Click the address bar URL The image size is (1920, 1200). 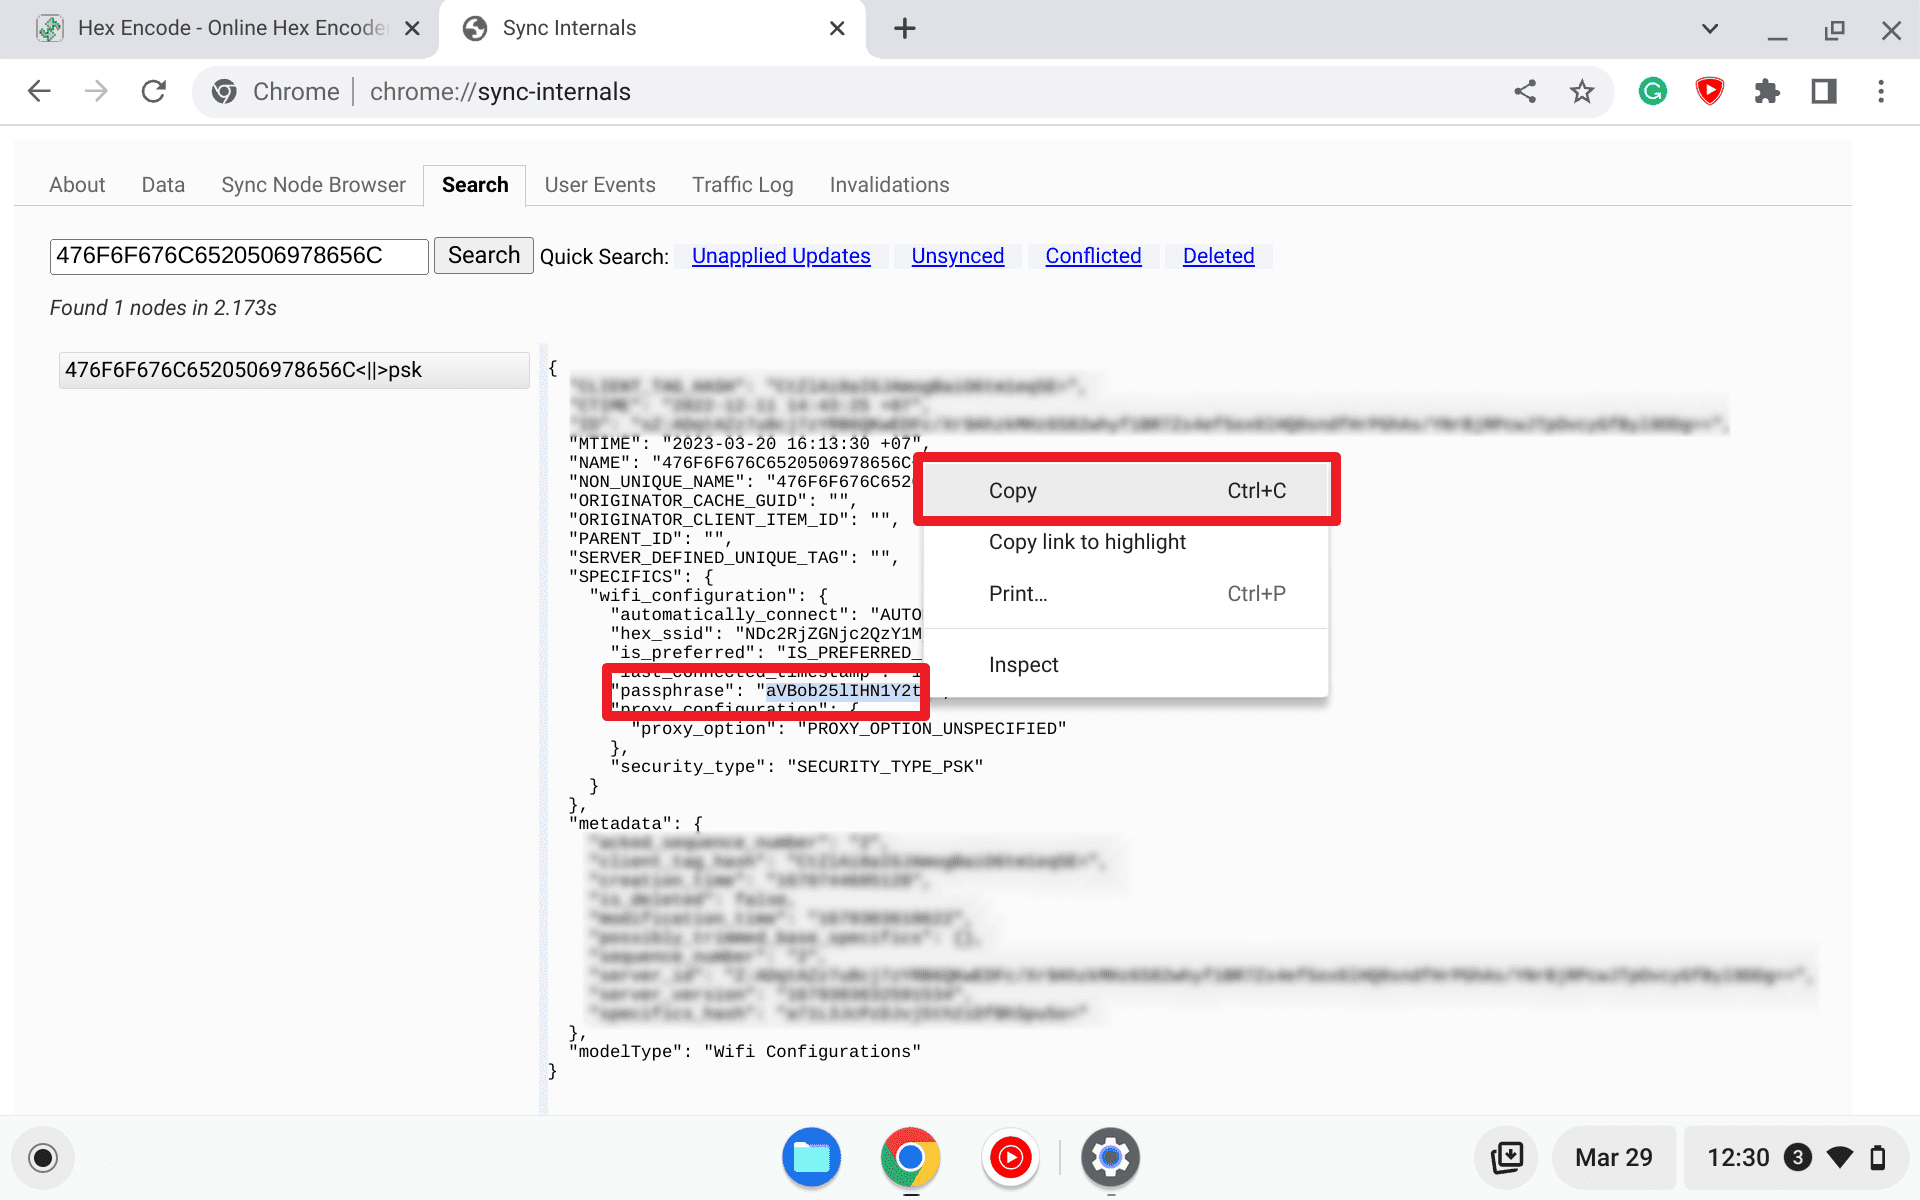tap(500, 92)
